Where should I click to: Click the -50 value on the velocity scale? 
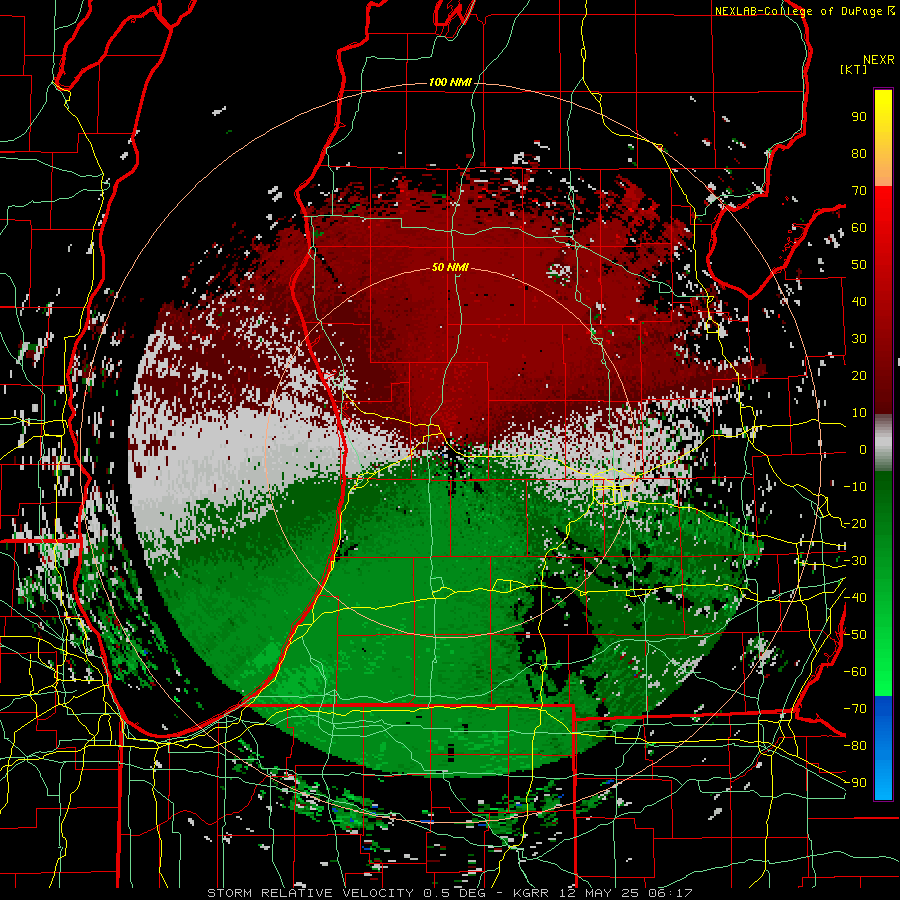(x=855, y=635)
